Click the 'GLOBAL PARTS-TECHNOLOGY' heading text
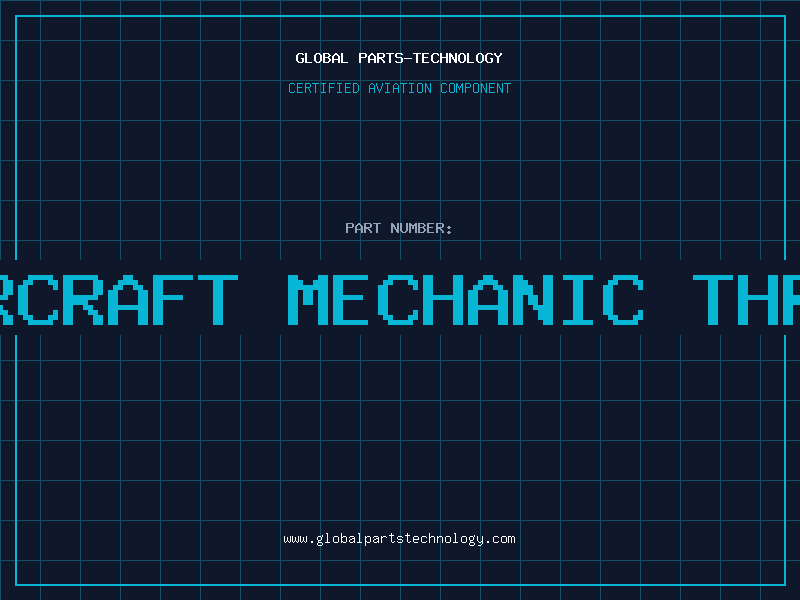This screenshot has height=600, width=800. click(x=399, y=58)
